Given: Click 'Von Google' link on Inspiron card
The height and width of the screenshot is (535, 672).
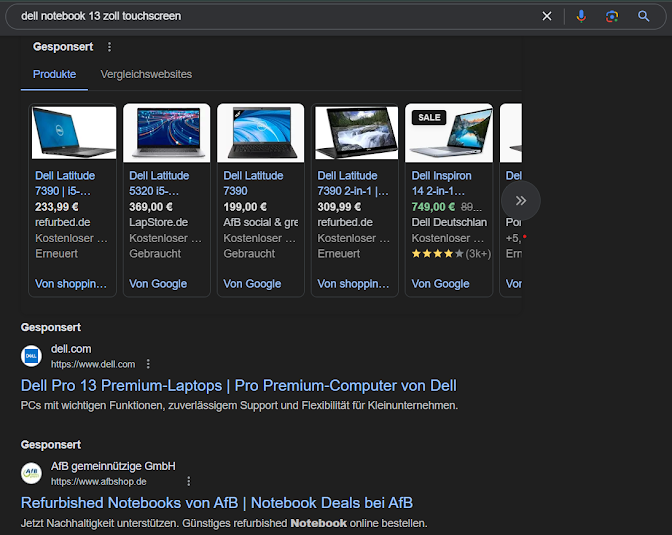Looking at the screenshot, I should [x=441, y=284].
